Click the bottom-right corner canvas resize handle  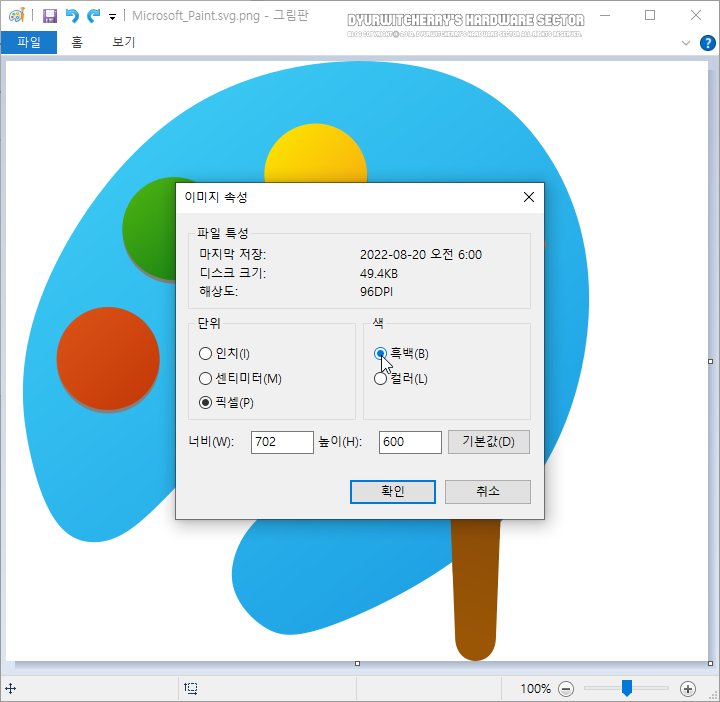(x=710, y=663)
